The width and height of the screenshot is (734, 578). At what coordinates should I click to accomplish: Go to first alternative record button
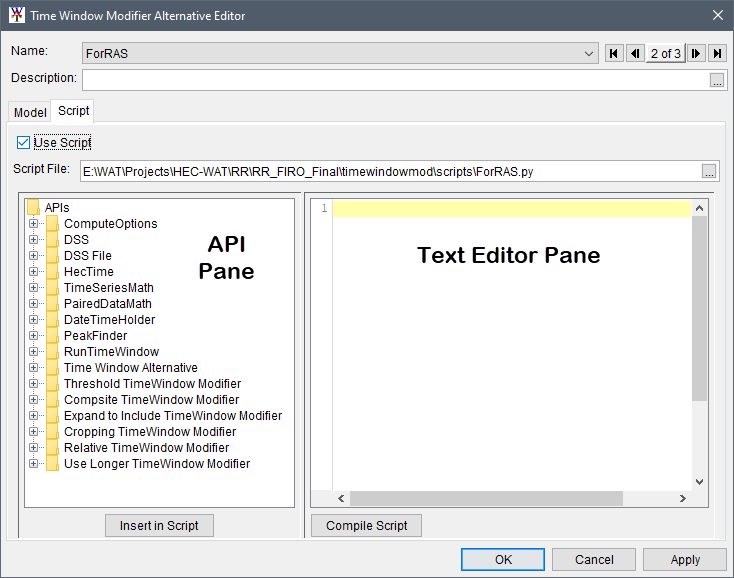click(x=614, y=53)
